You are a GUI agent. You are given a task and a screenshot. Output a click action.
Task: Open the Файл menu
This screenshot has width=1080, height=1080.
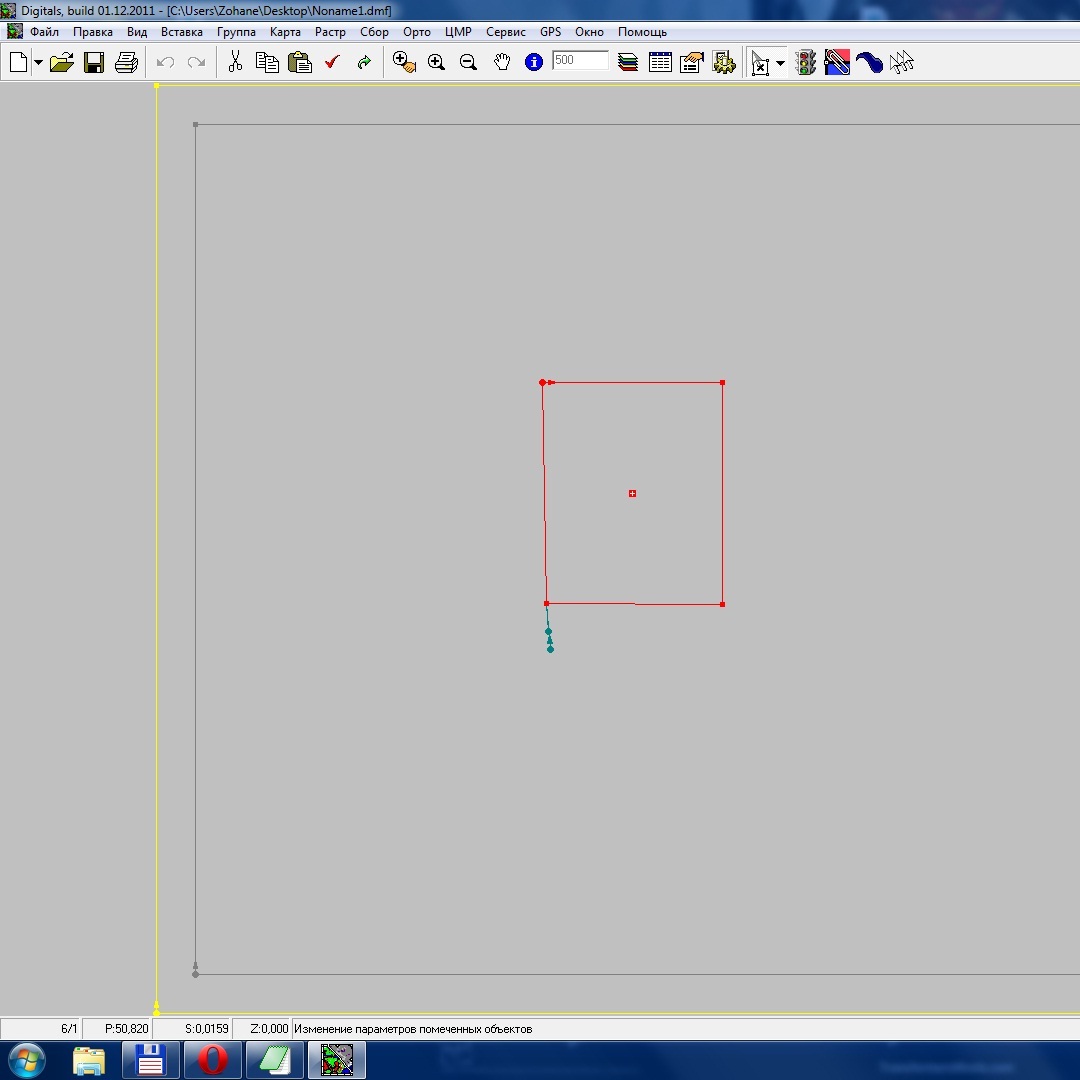pos(44,32)
